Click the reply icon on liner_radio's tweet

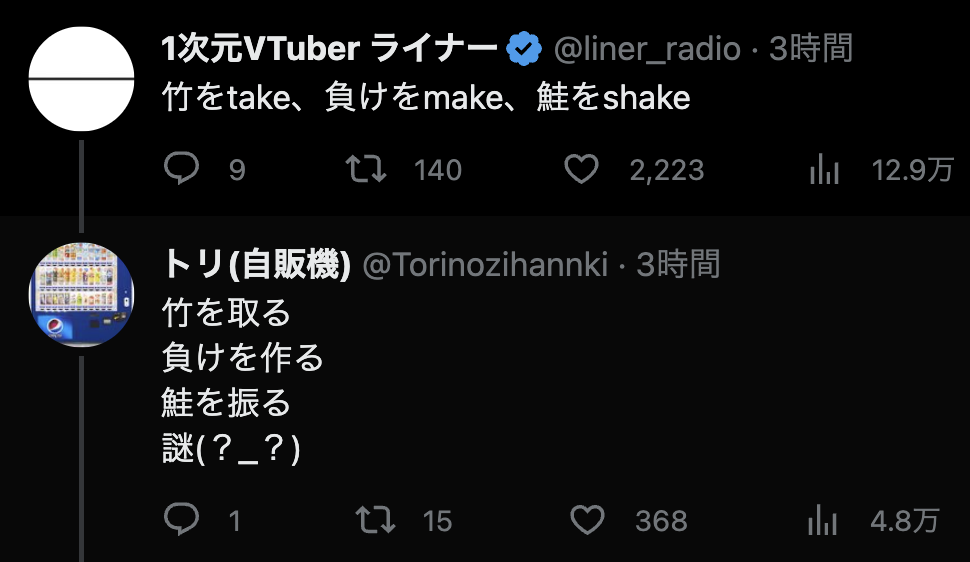coord(181,168)
